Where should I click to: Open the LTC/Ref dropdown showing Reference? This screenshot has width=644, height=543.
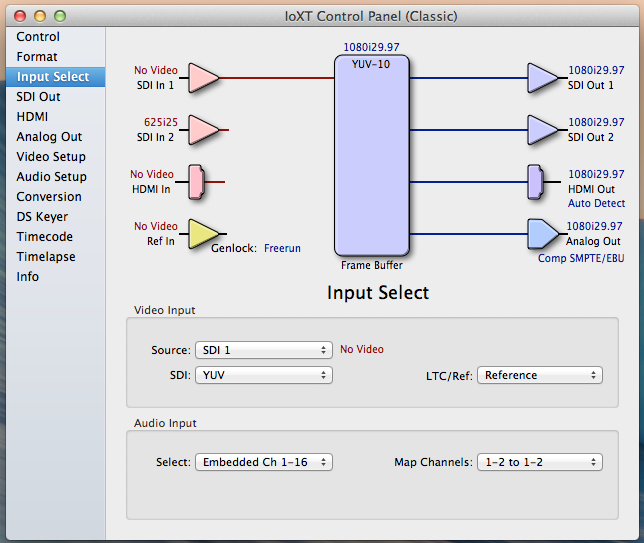pos(539,375)
